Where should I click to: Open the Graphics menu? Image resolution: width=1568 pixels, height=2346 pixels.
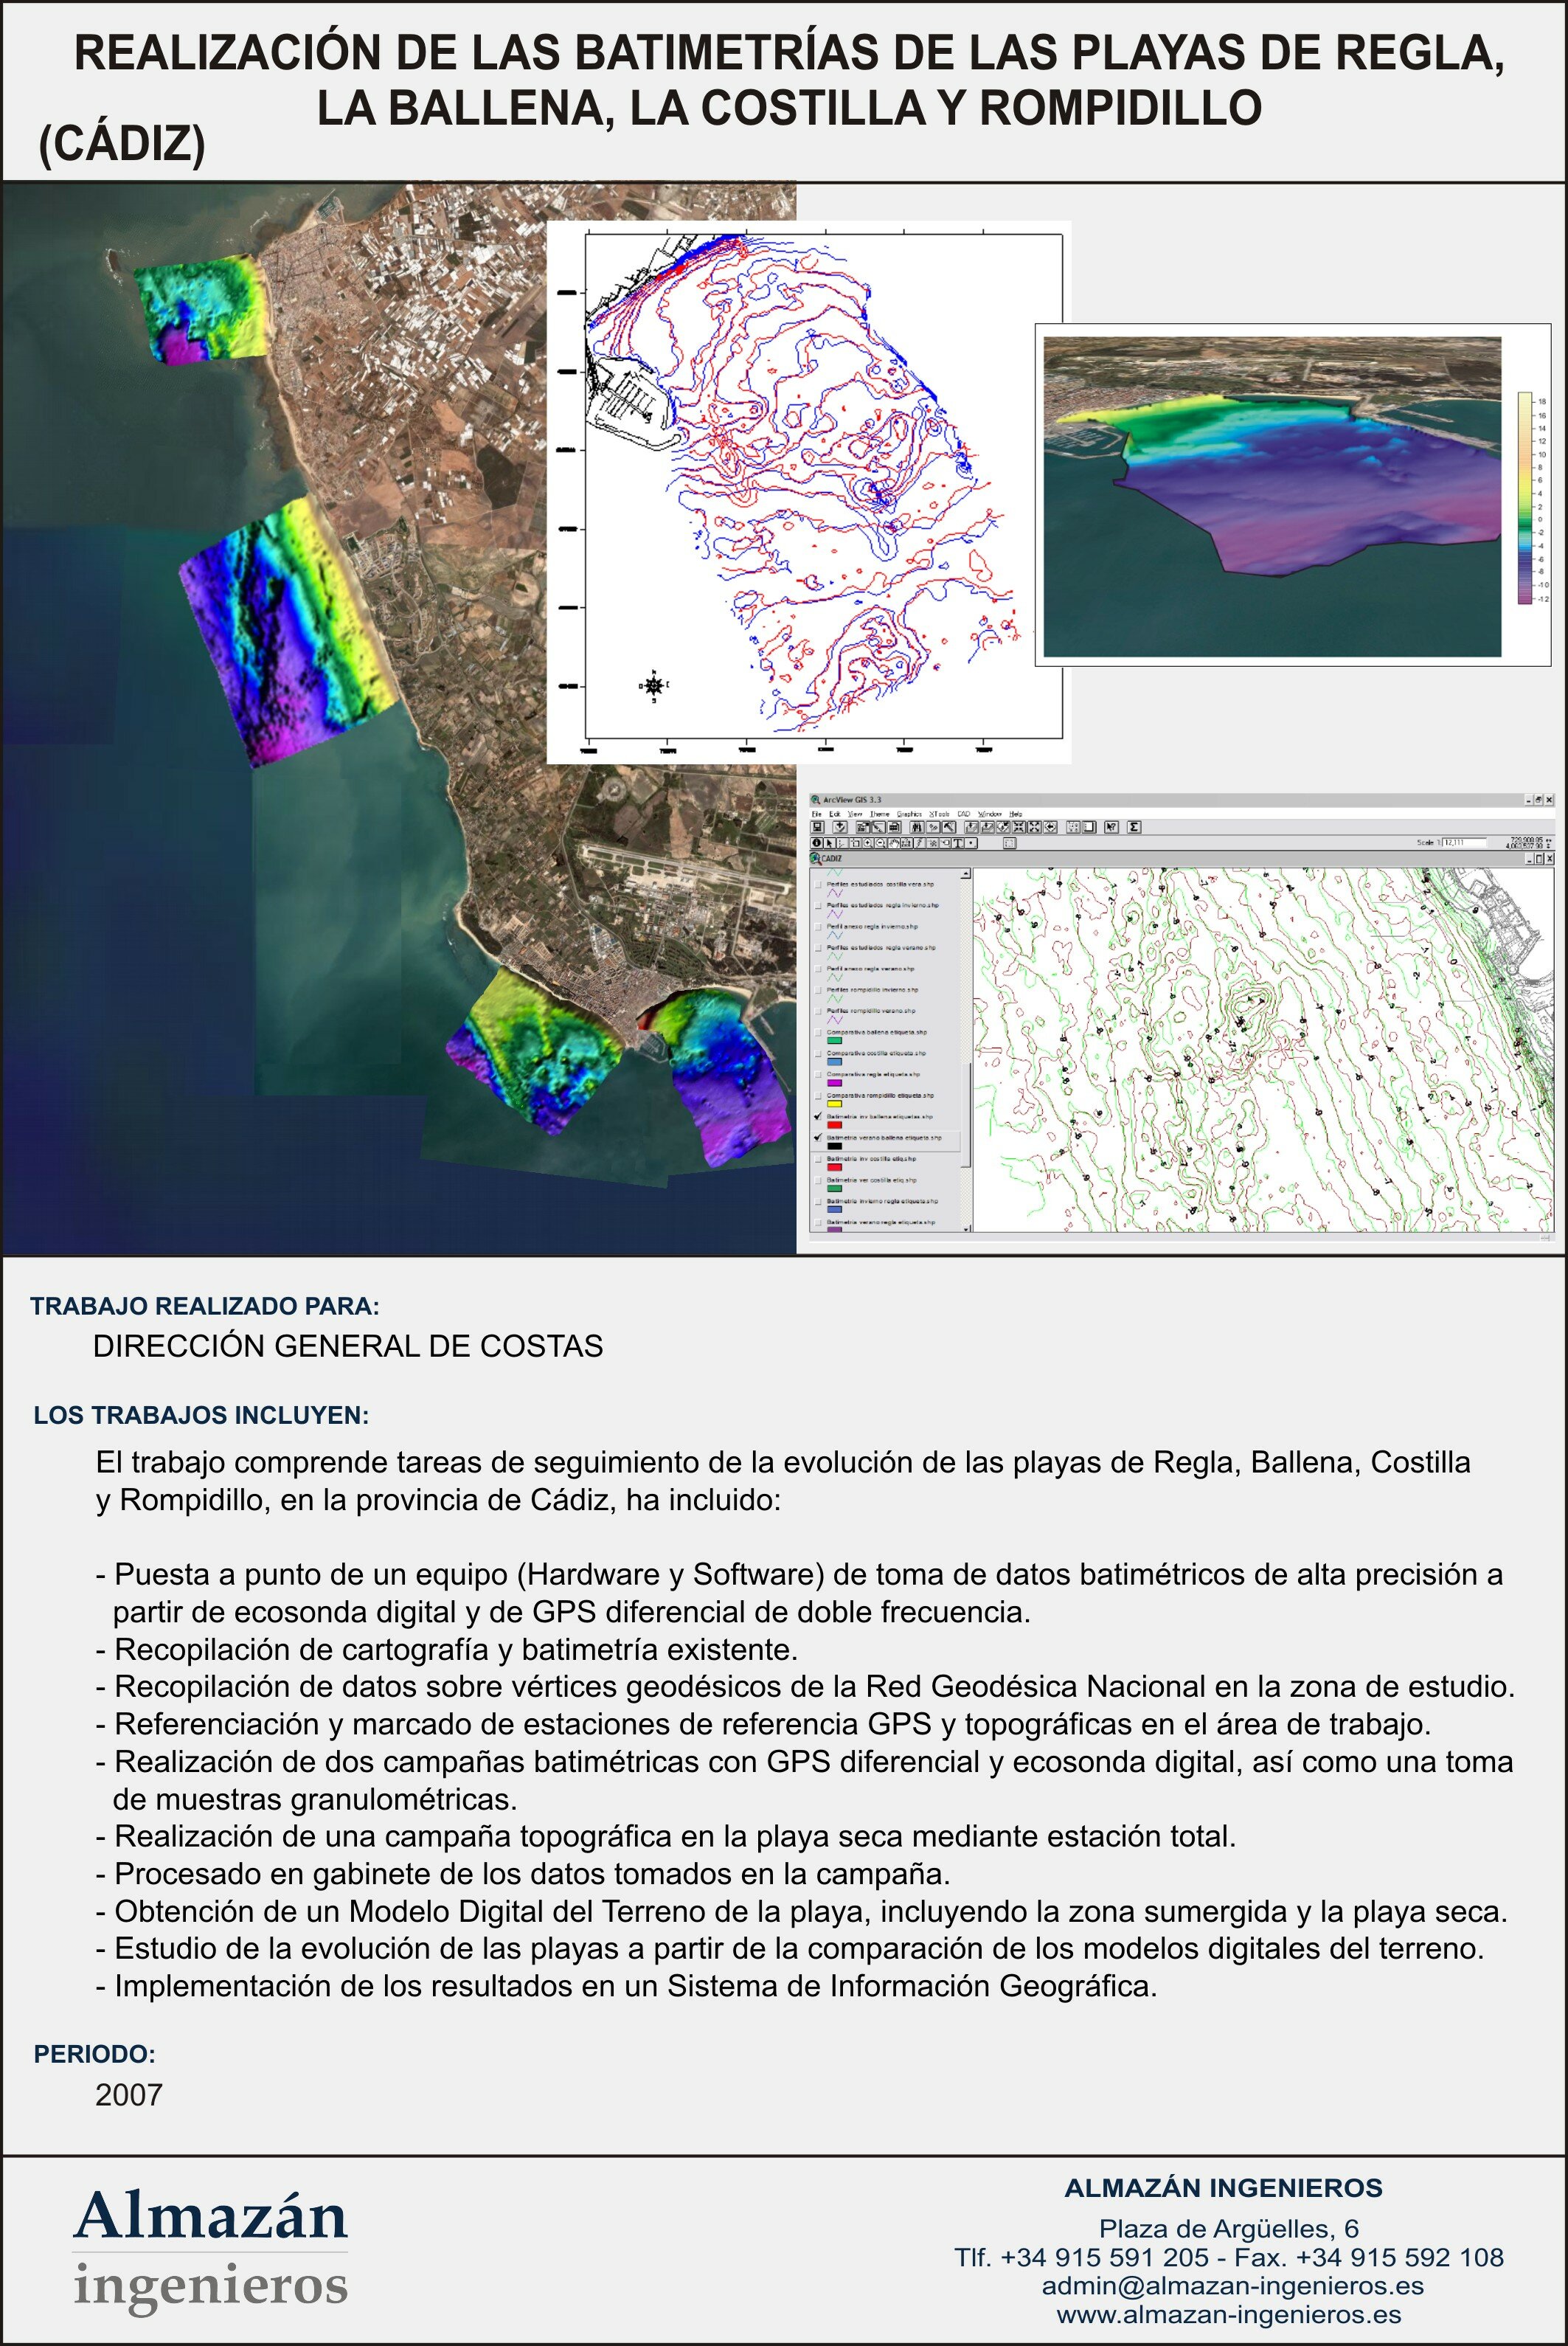click(x=910, y=814)
